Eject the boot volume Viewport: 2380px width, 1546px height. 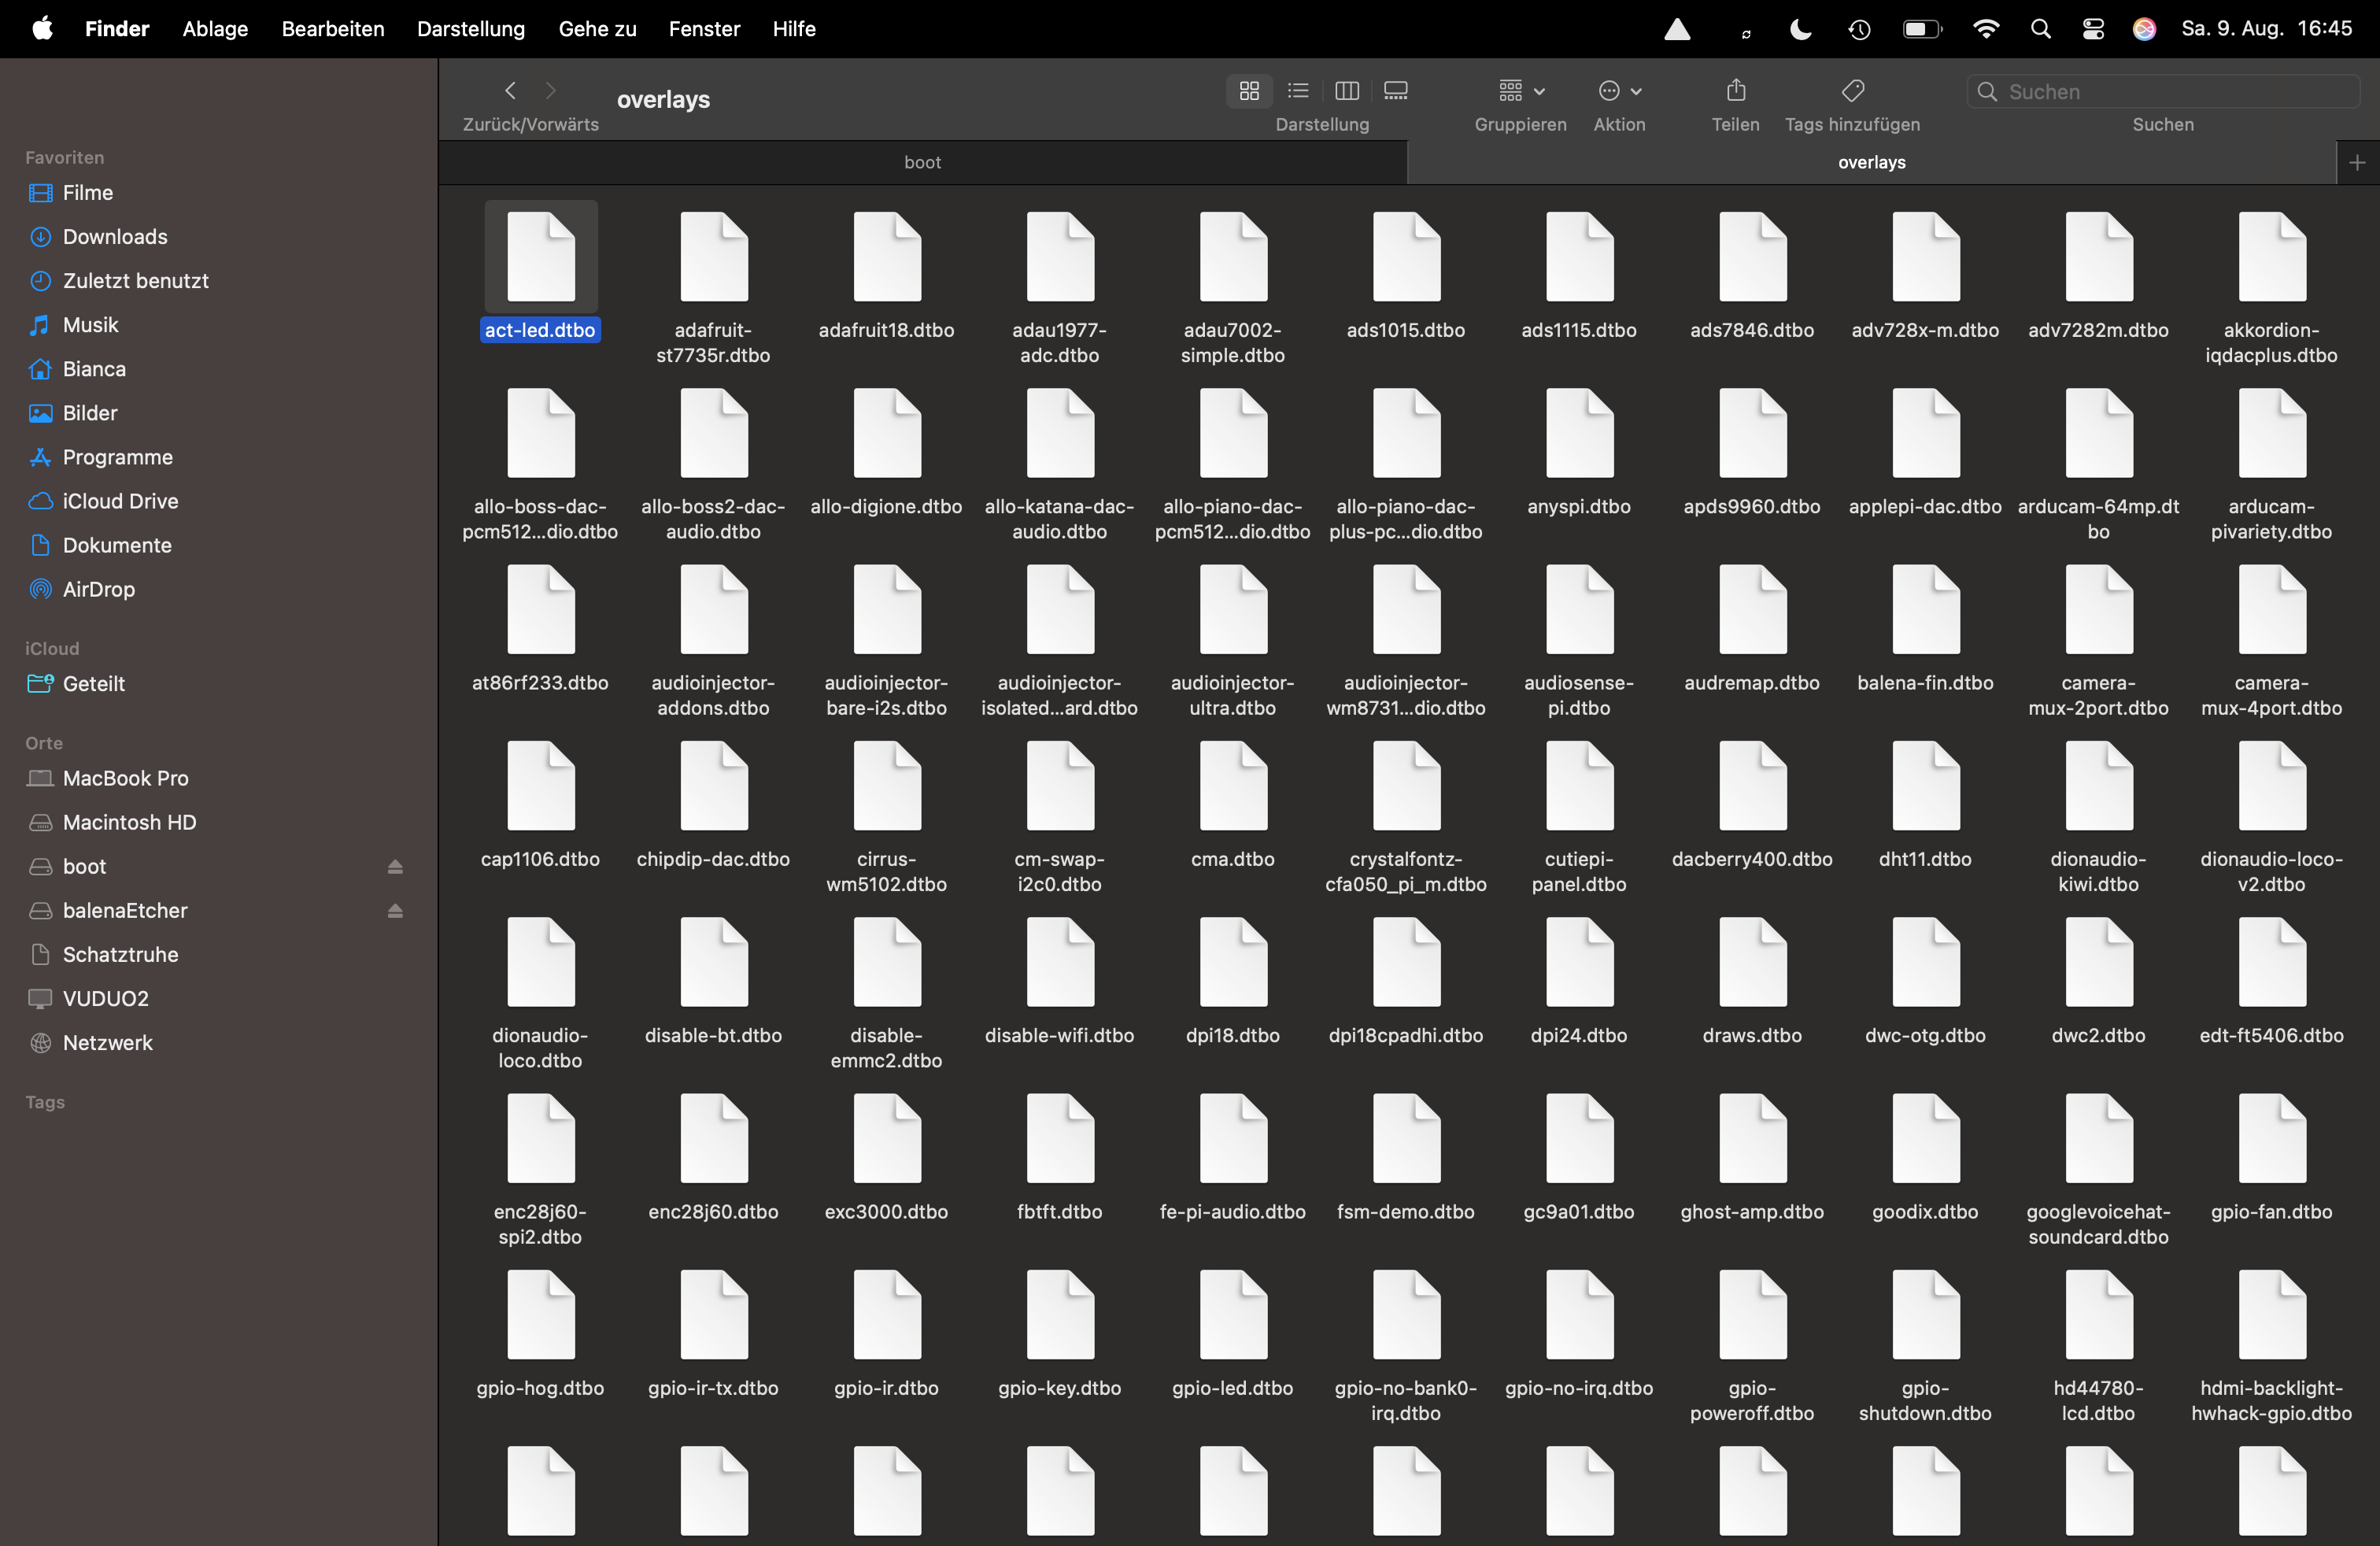pos(395,867)
